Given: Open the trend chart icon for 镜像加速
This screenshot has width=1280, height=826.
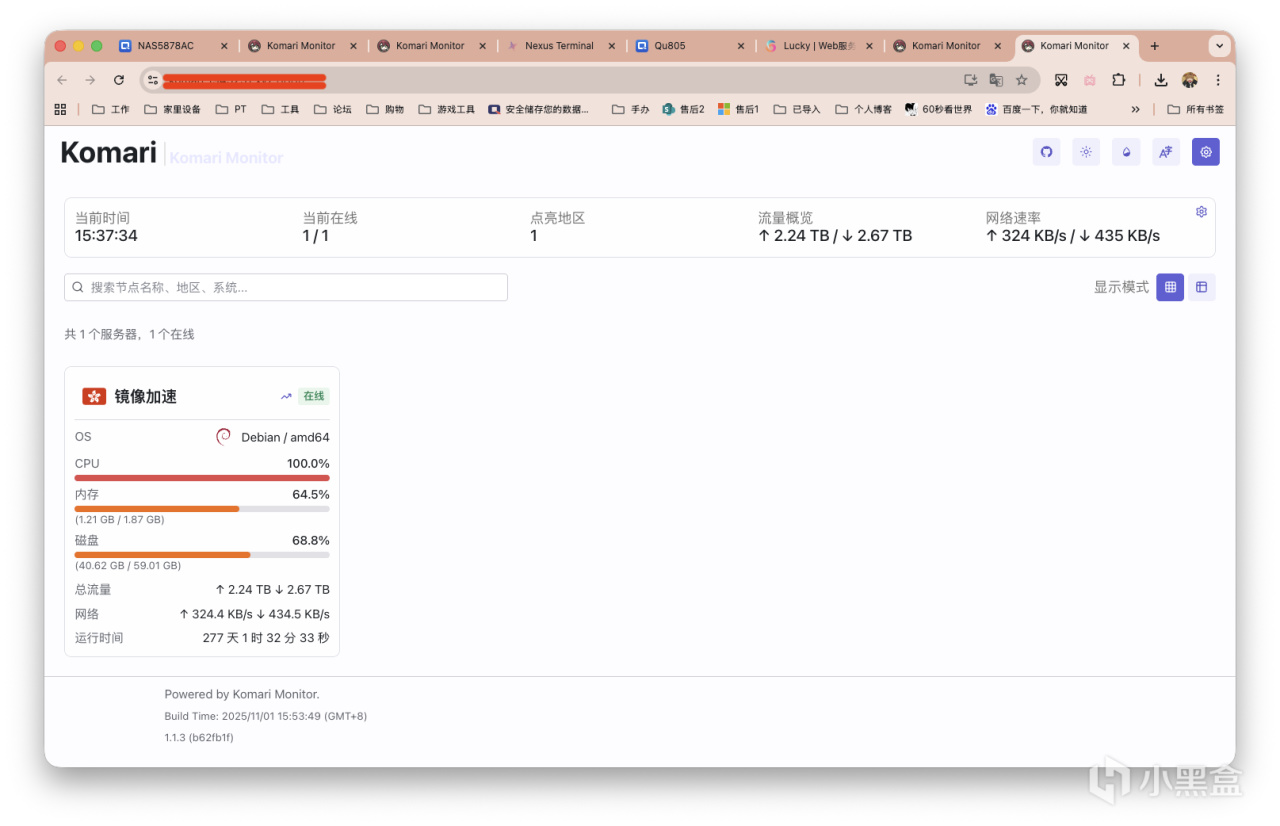Looking at the screenshot, I should tap(286, 396).
